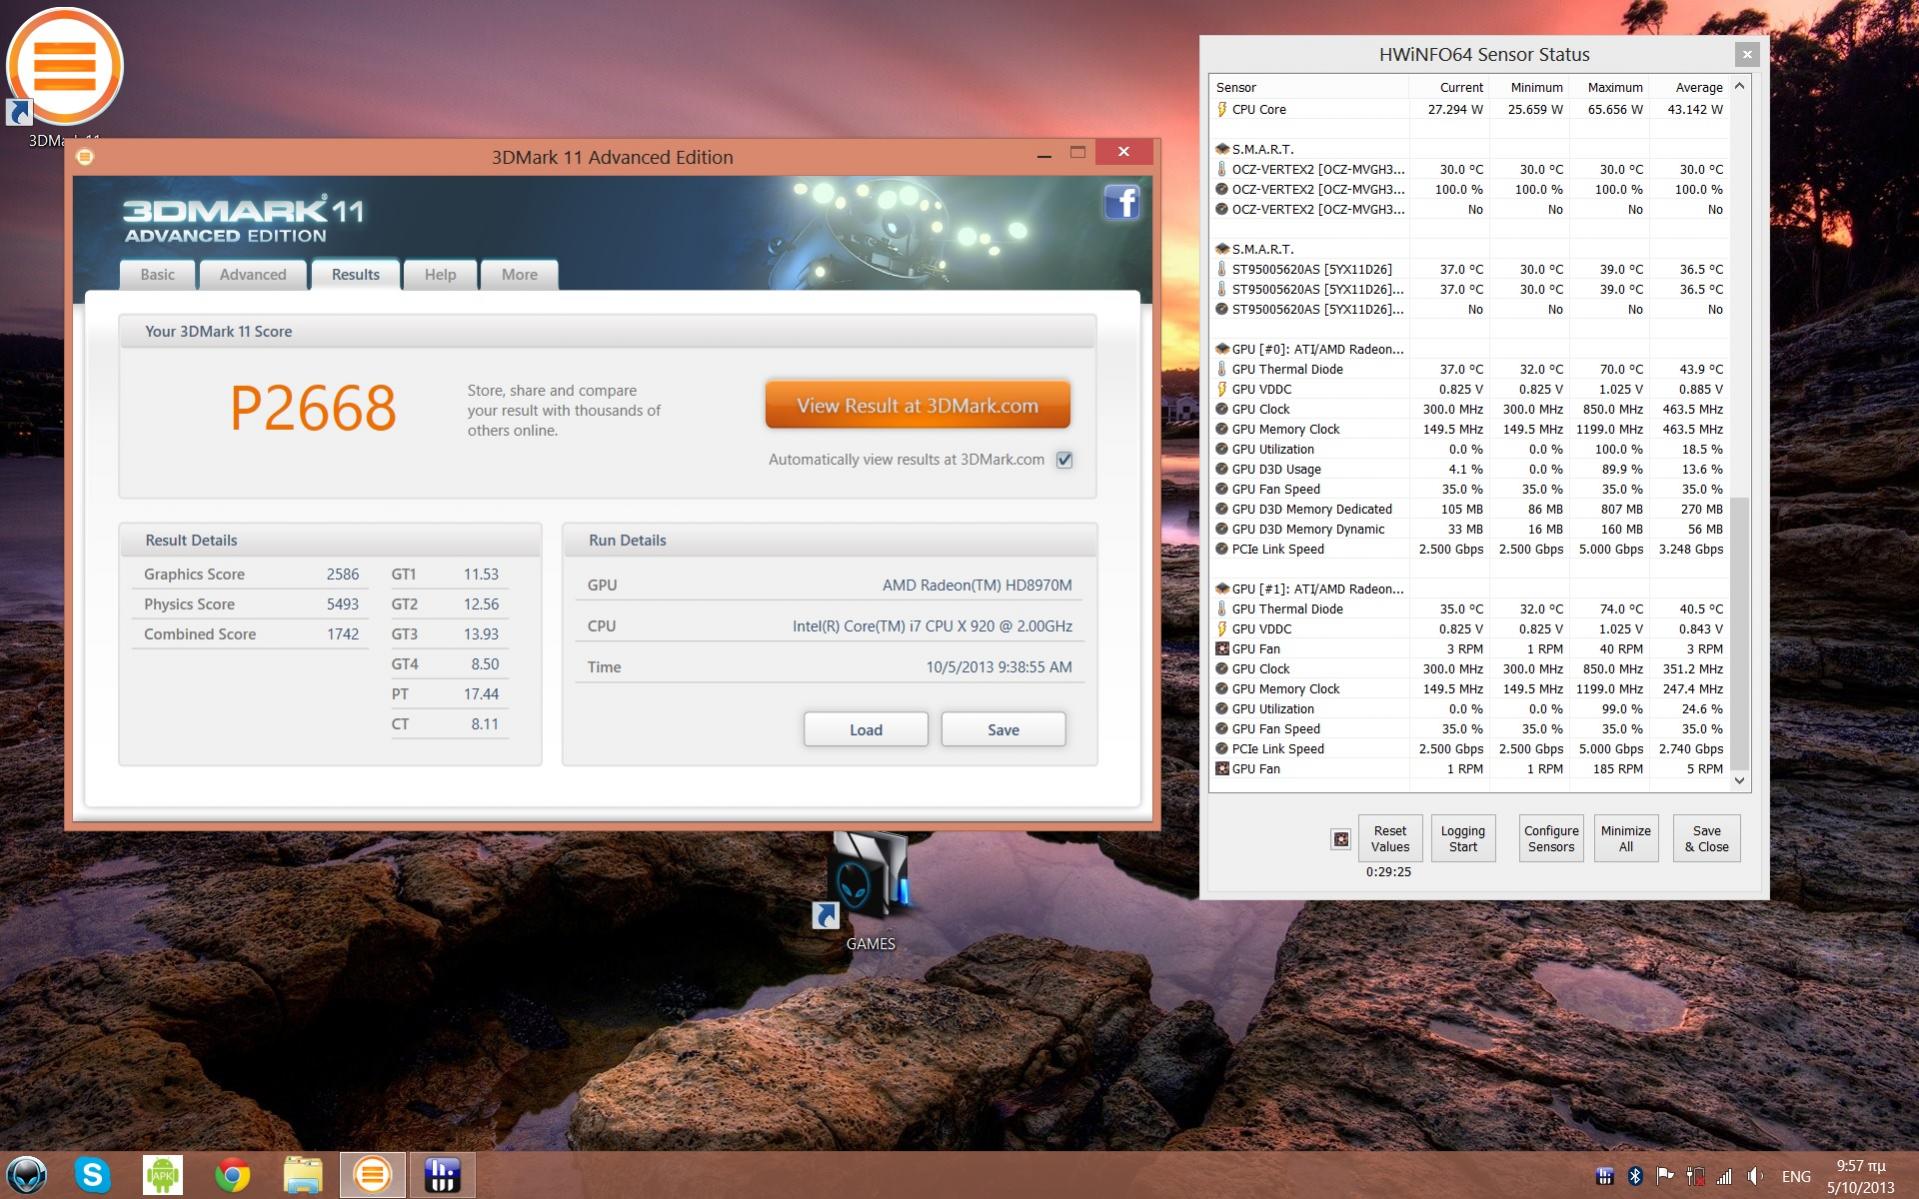Click the sensor list scroll down arrow
1919x1199 pixels.
pyautogui.click(x=1740, y=780)
